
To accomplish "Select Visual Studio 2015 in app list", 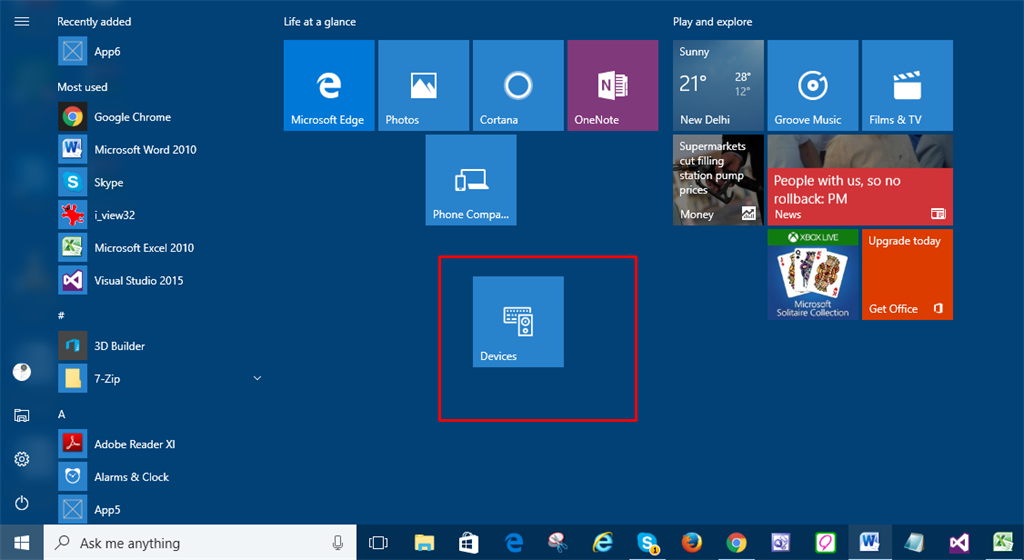I will (138, 281).
